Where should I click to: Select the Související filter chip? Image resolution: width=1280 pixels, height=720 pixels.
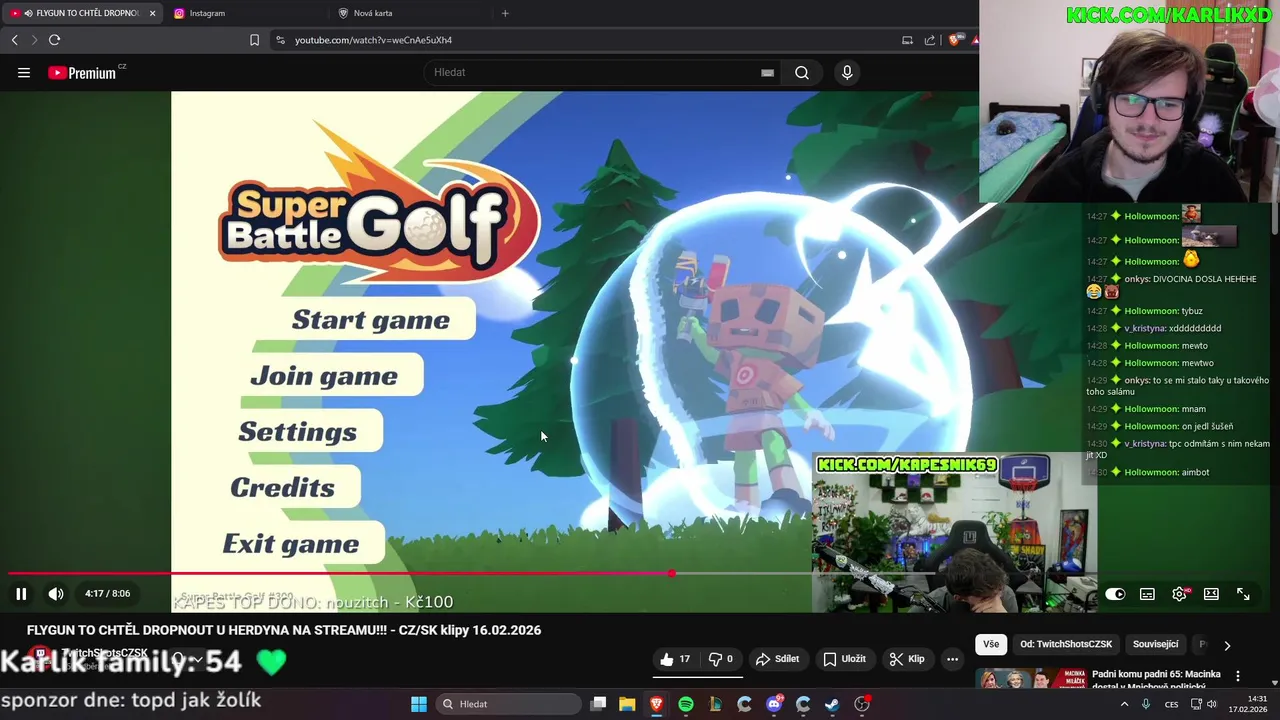coord(1155,645)
